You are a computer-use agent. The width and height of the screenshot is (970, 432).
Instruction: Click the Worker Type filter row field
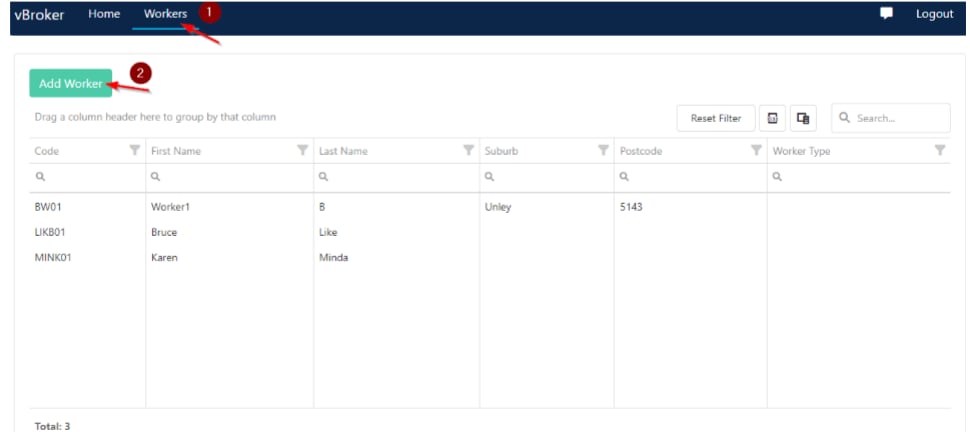point(859,177)
